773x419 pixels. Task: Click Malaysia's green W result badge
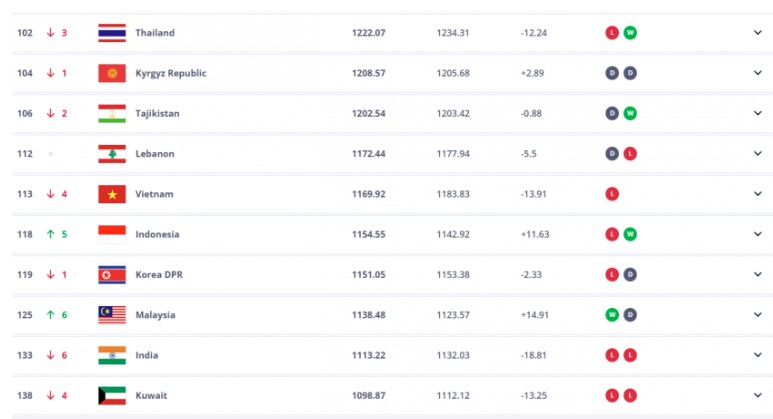pos(612,315)
